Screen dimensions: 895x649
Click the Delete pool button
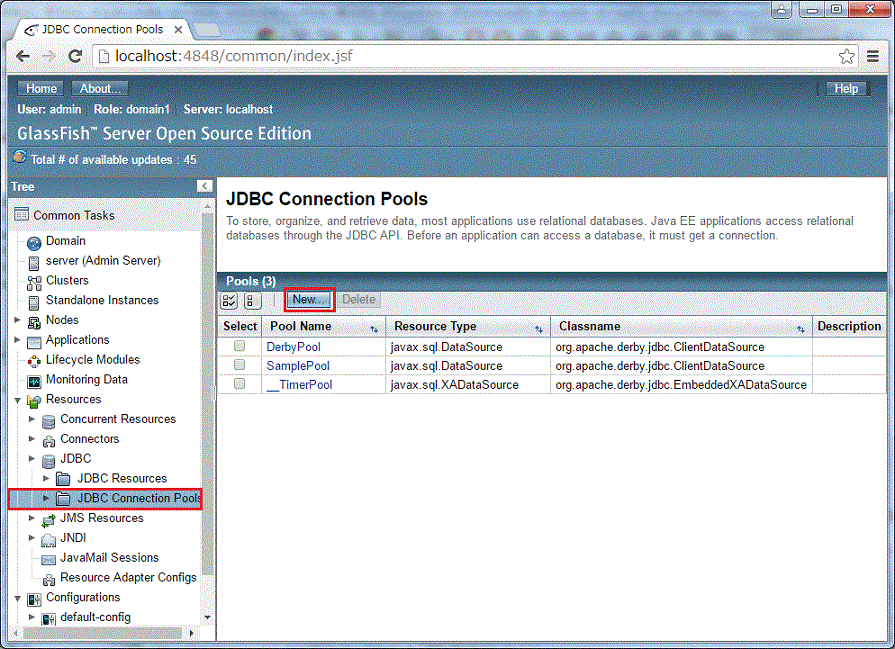[358, 300]
